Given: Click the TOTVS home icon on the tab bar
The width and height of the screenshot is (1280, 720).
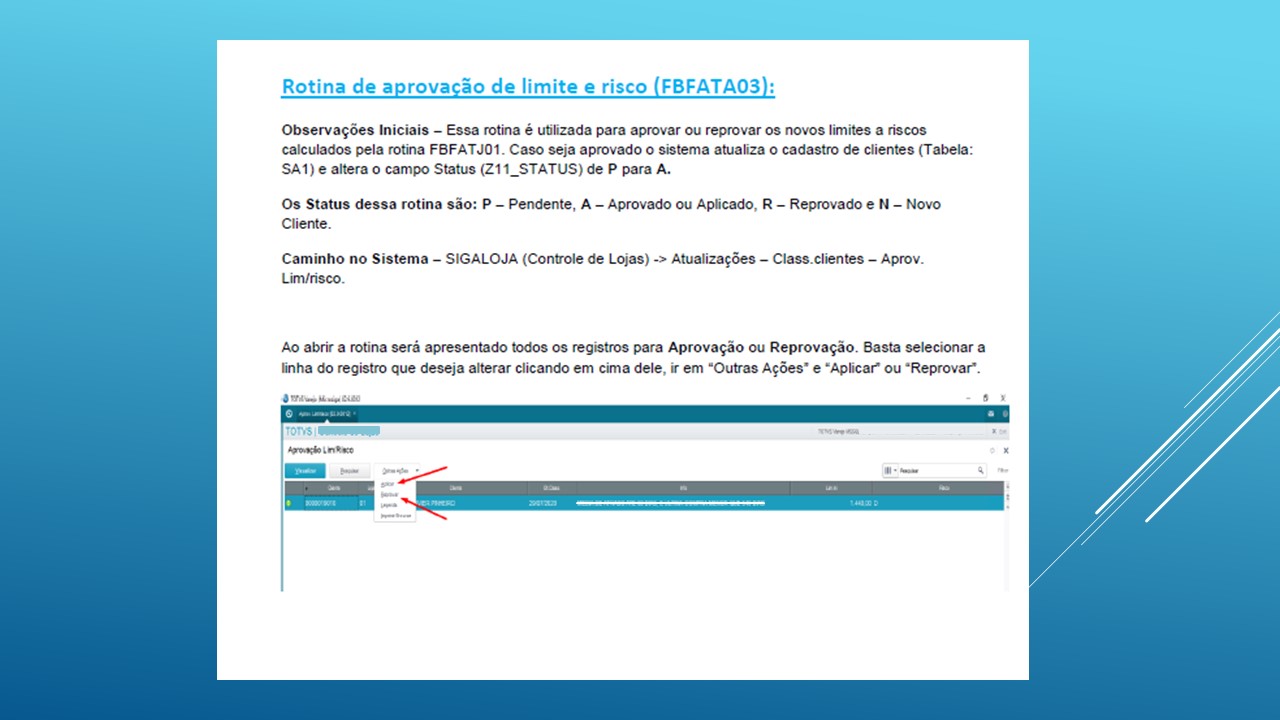Looking at the screenshot, I should coord(289,414).
